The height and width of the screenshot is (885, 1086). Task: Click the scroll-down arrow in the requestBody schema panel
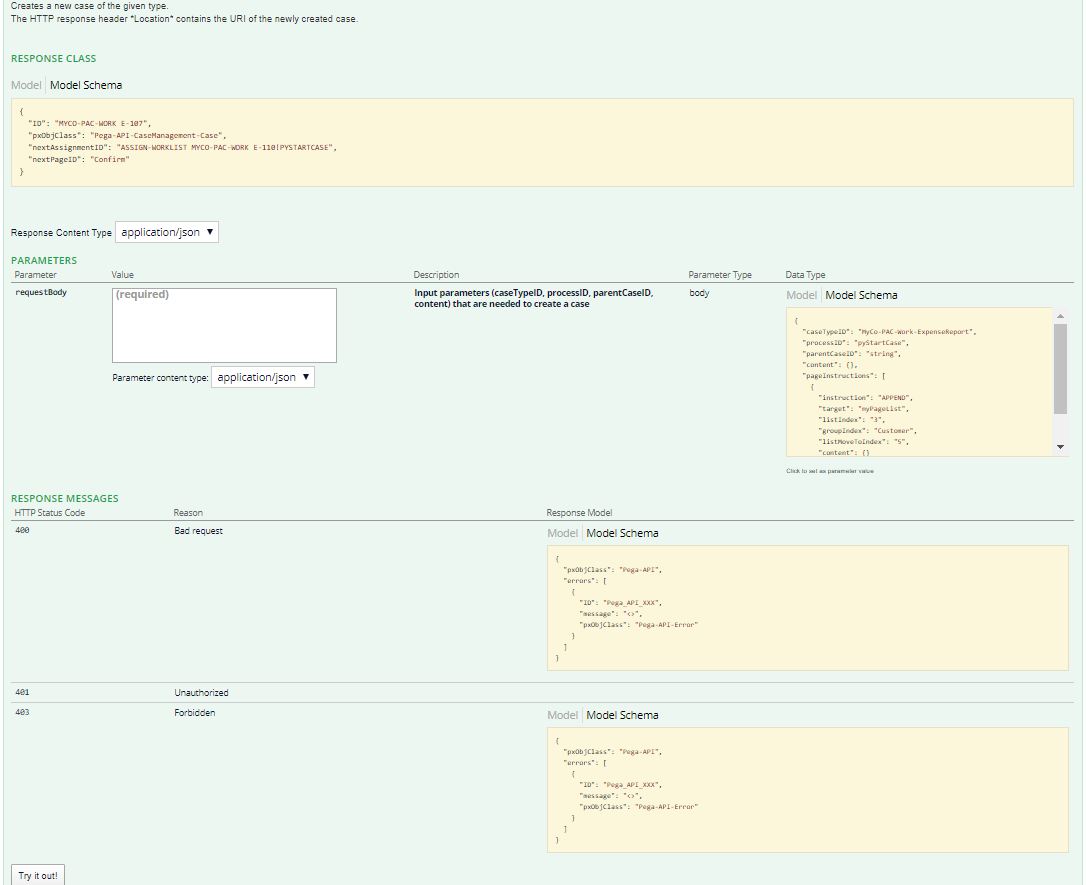click(1060, 445)
